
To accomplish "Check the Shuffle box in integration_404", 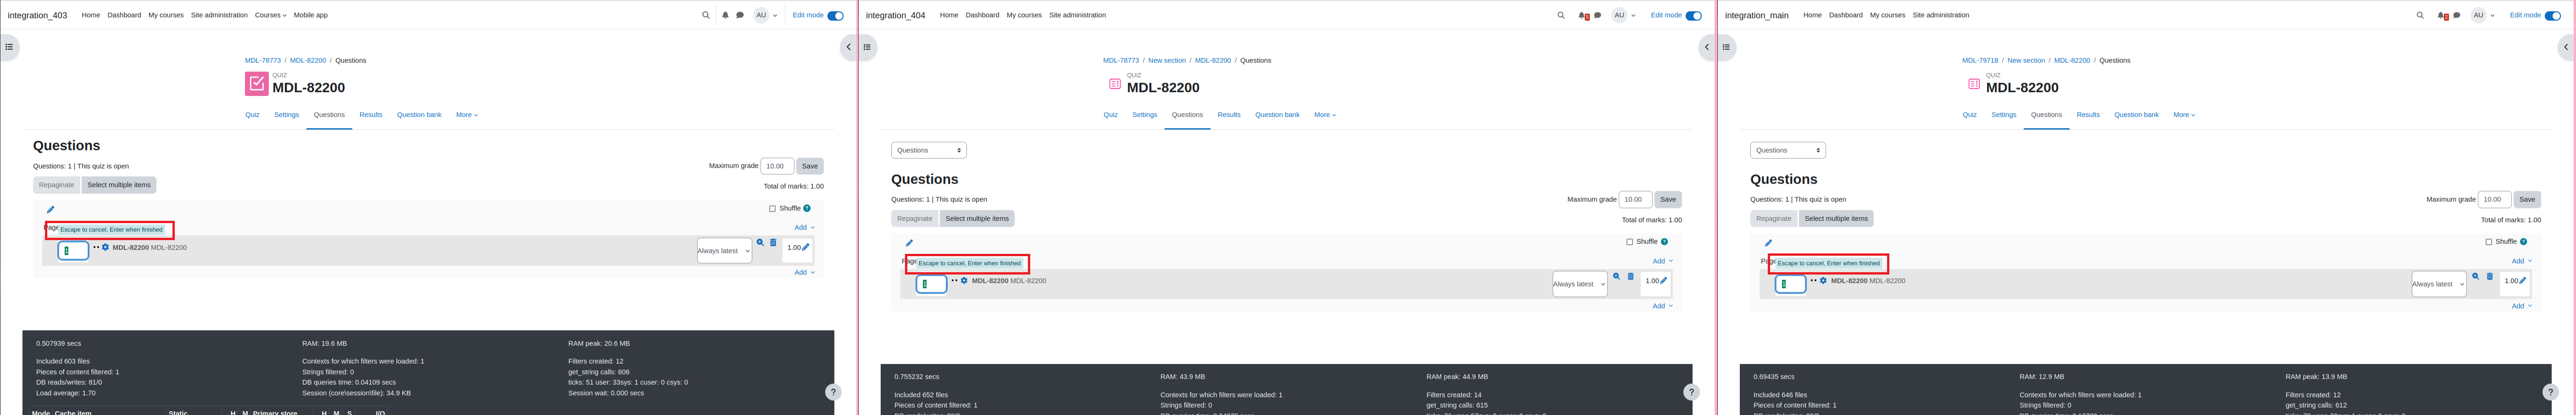I will tap(1630, 242).
